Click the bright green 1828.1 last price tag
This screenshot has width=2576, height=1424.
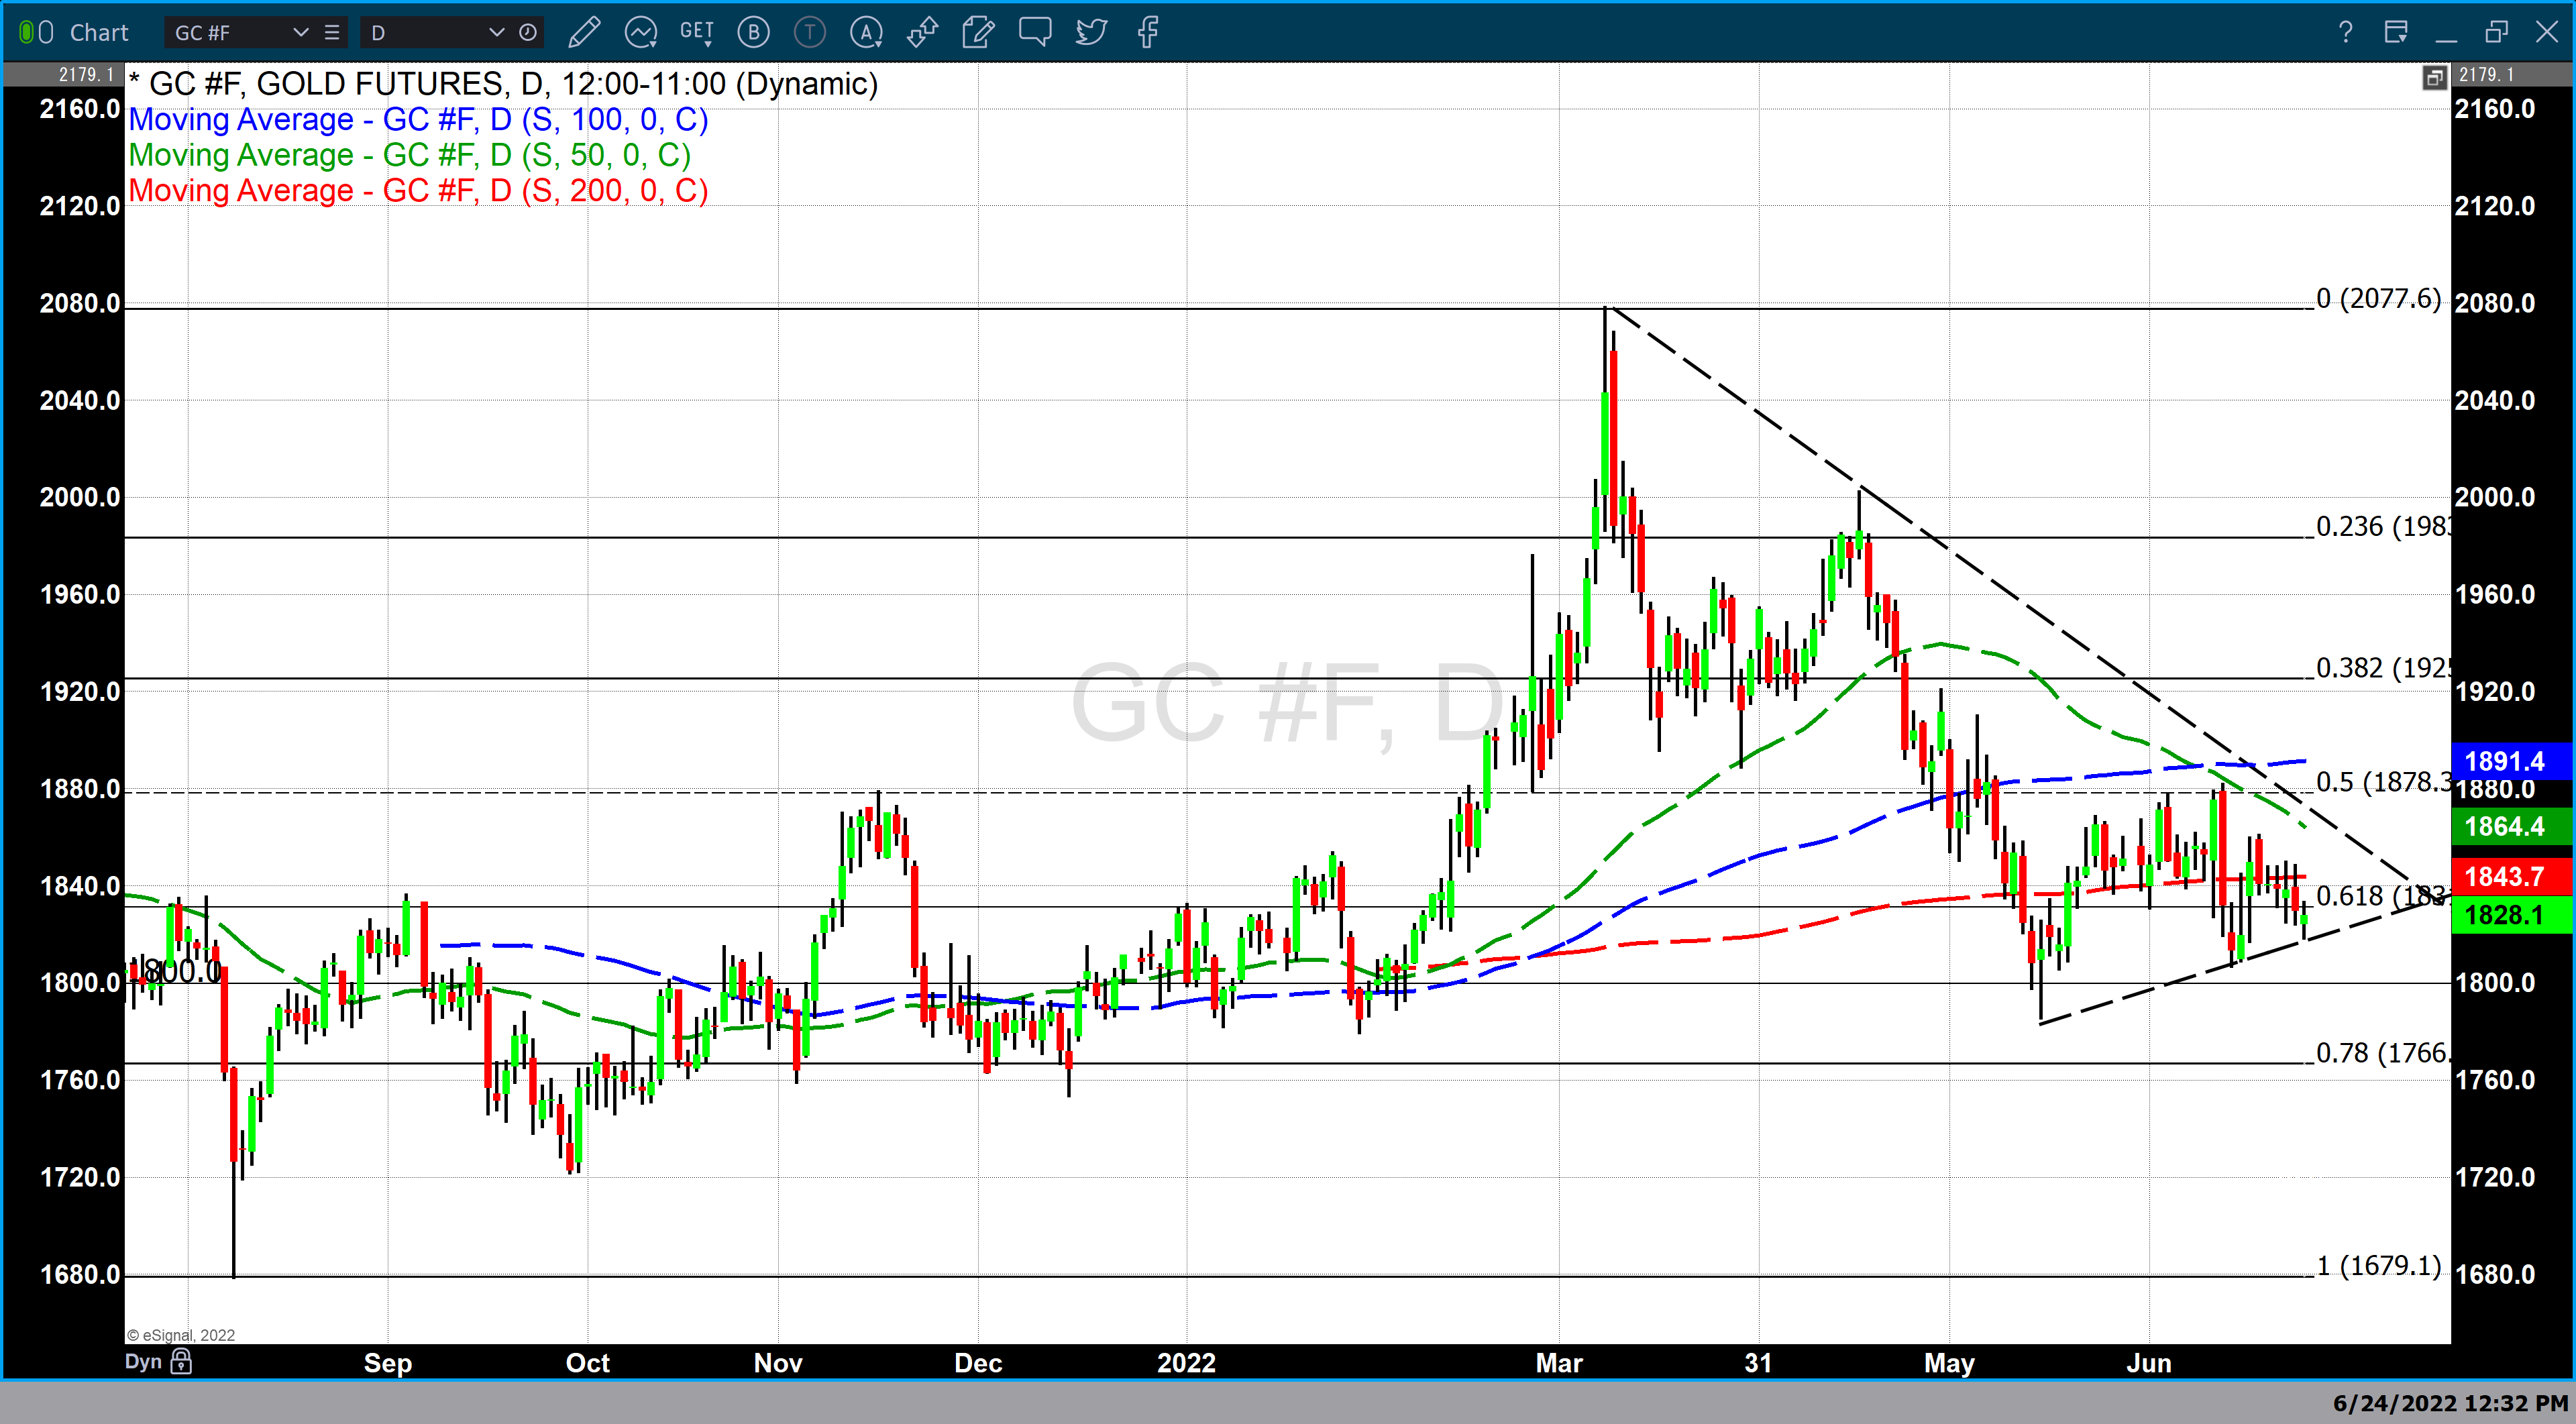[x=2511, y=915]
